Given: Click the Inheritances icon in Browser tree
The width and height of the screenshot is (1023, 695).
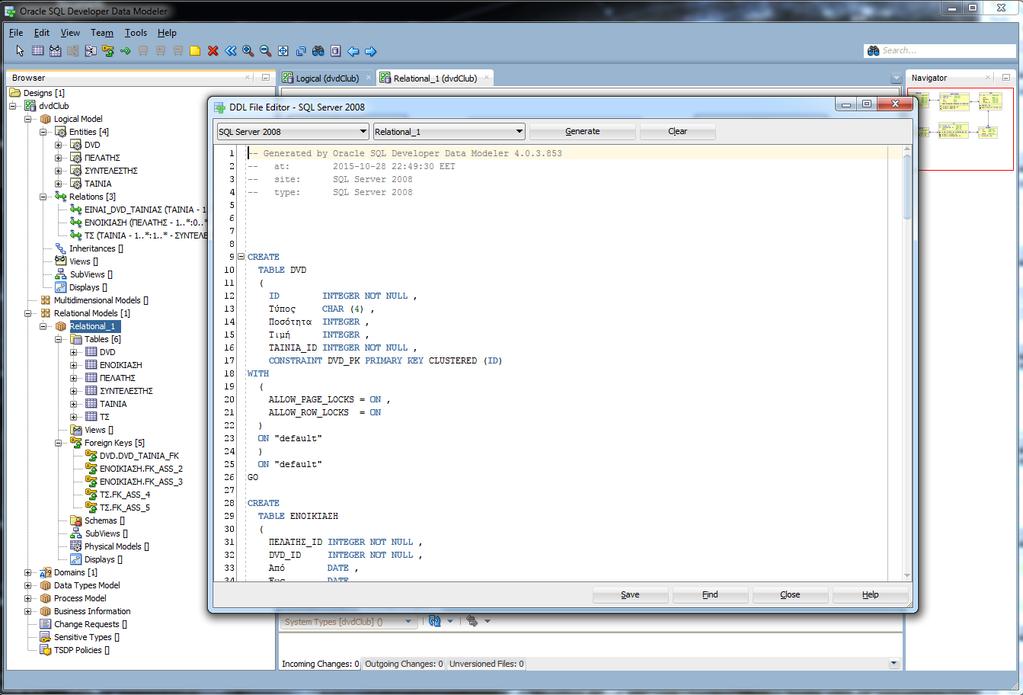Looking at the screenshot, I should pyautogui.click(x=61, y=249).
